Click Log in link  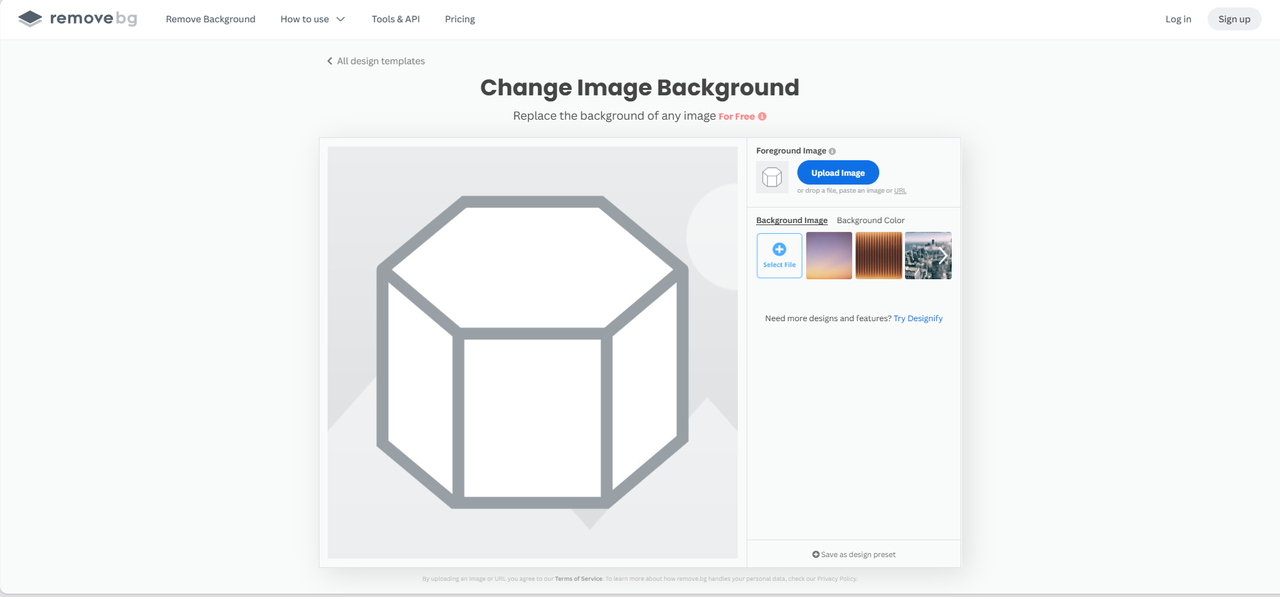(x=1178, y=19)
